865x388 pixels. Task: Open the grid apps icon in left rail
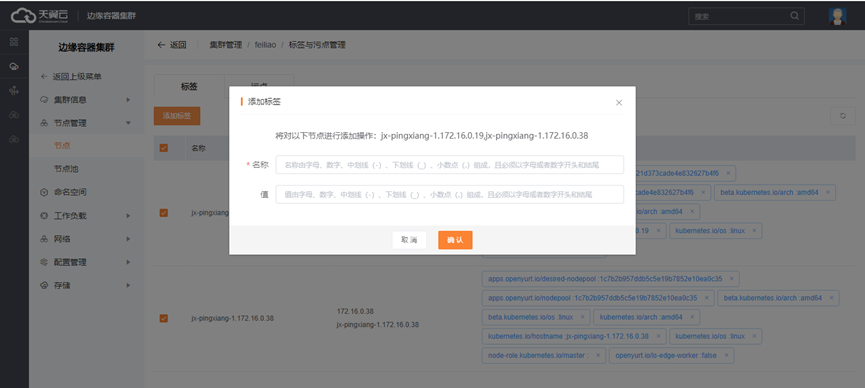(x=14, y=42)
